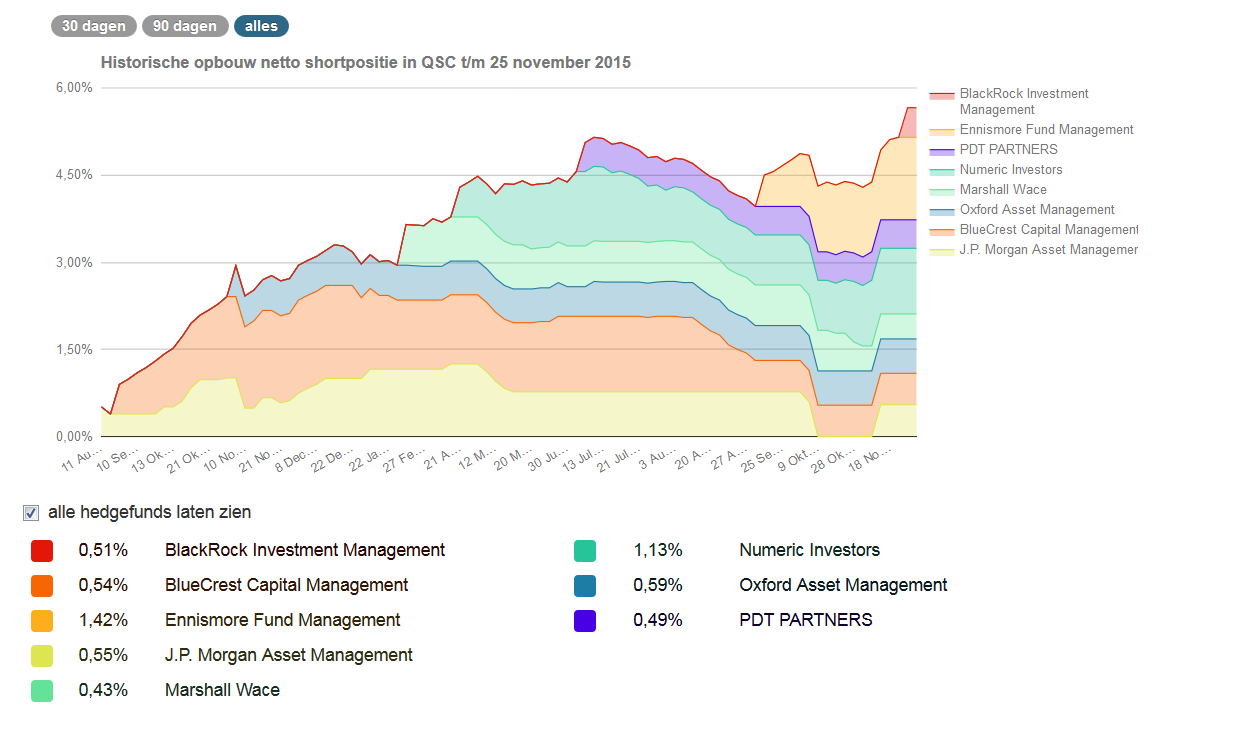Click the 6,00% y-axis label

pyautogui.click(x=74, y=88)
